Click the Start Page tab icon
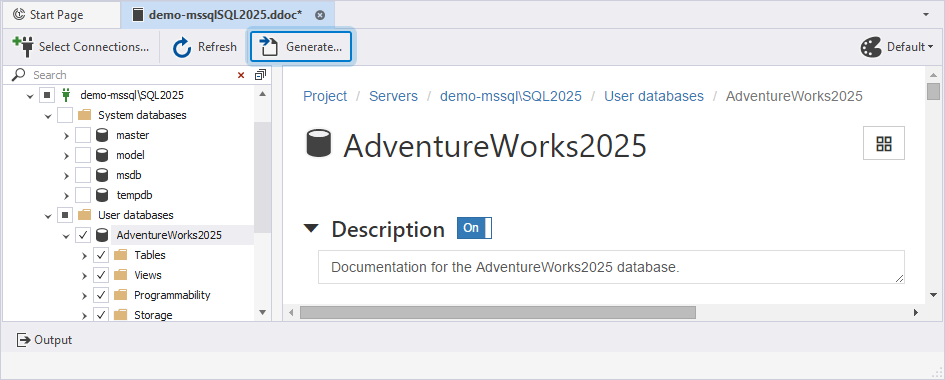The width and height of the screenshot is (945, 380). pyautogui.click(x=19, y=14)
